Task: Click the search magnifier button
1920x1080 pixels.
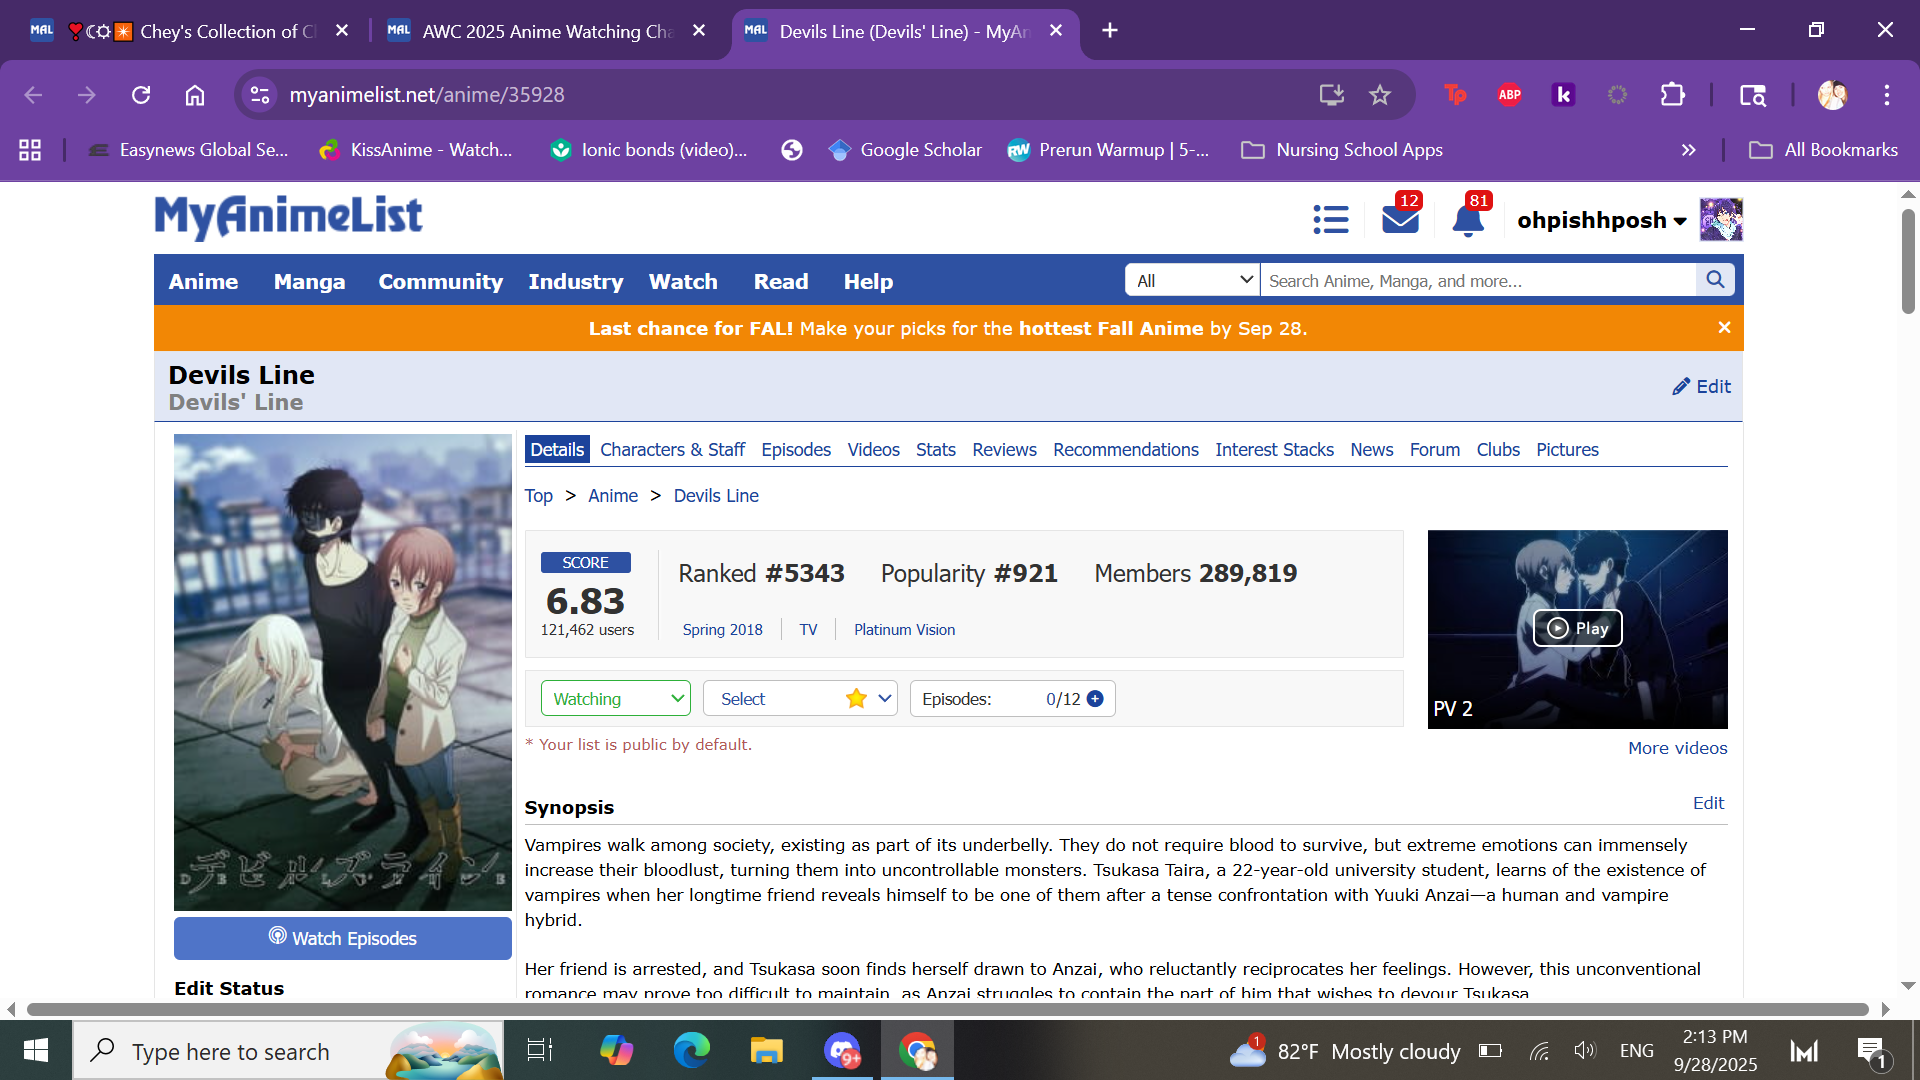Action: click(1715, 280)
